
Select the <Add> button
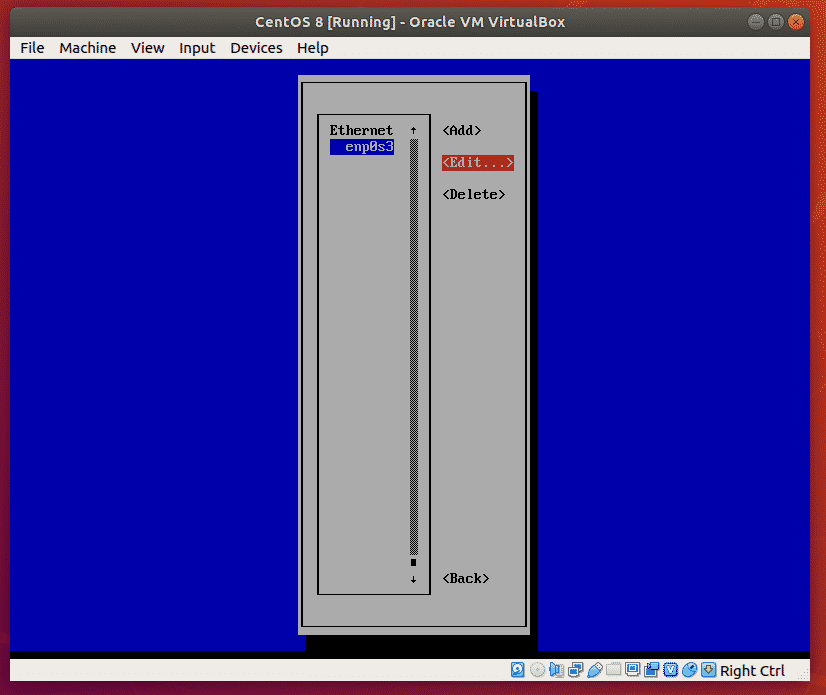pos(462,130)
